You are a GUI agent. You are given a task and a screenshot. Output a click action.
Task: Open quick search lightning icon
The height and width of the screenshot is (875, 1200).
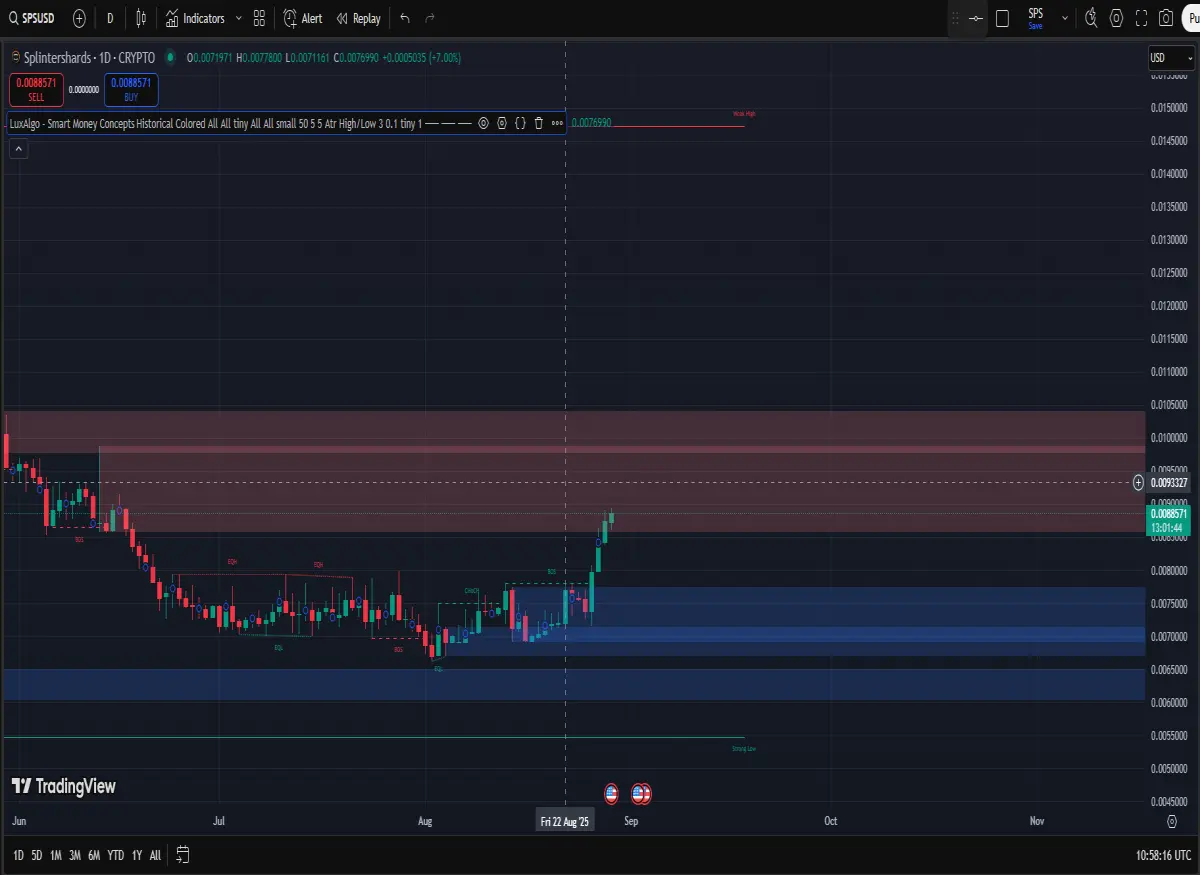(x=1091, y=18)
